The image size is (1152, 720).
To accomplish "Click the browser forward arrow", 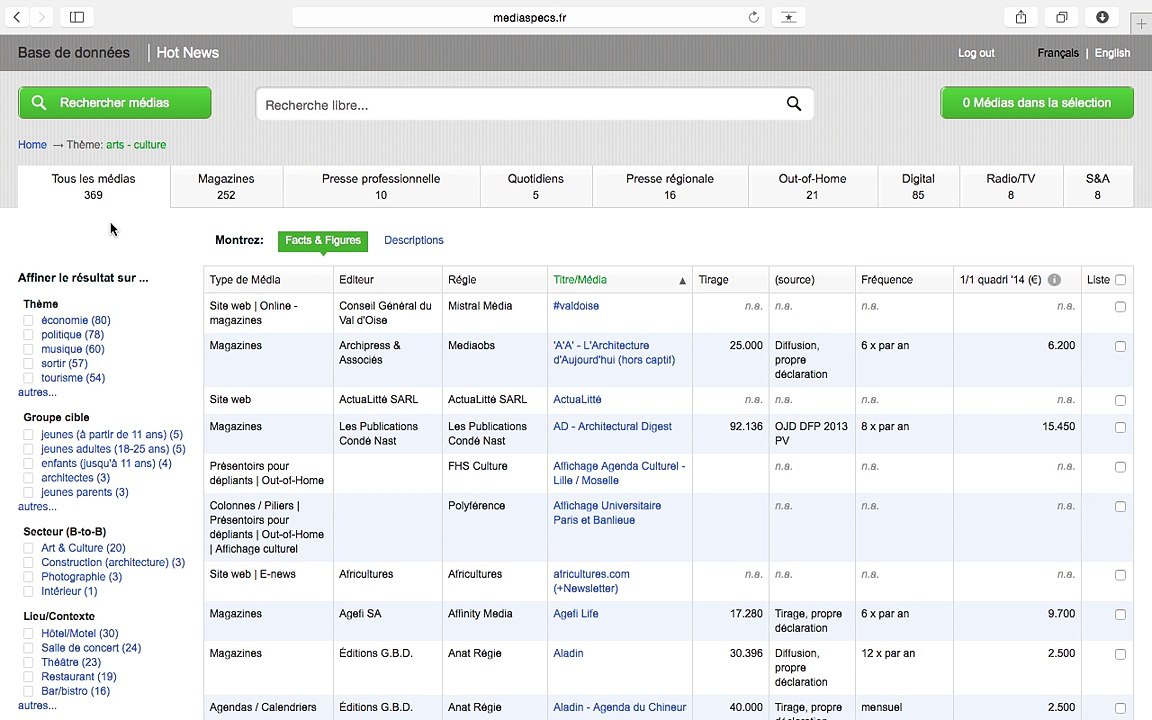I will coord(41,17).
